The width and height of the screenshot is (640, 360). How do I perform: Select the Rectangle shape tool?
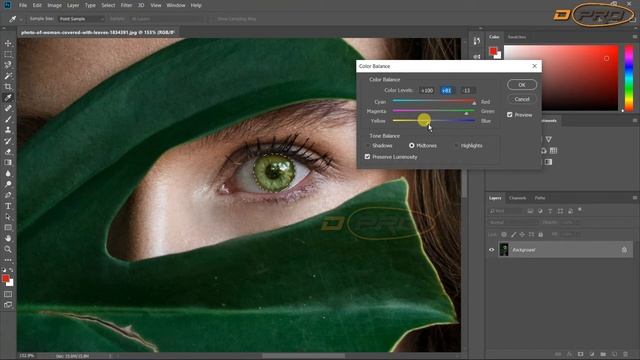pos(8,227)
